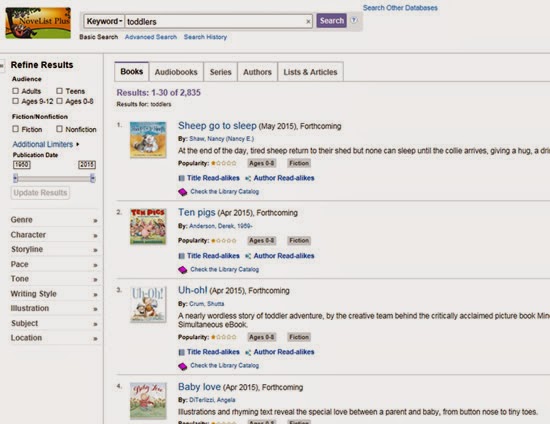Enable the Nonfiction filter checkbox
Image resolution: width=550 pixels, height=424 pixels.
point(60,129)
